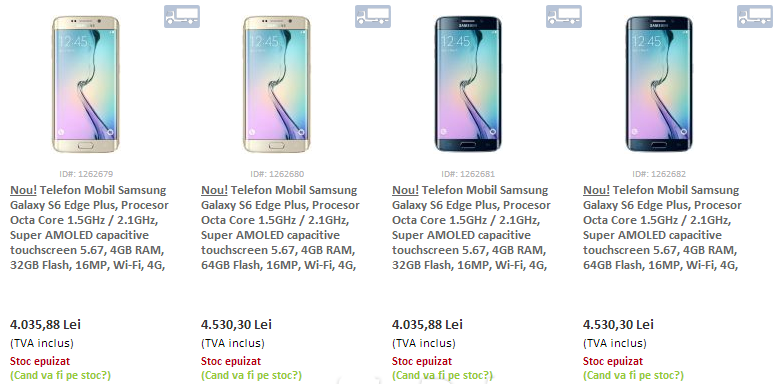Screen dimensions: 779x384
Task: Click 'Cand va fi pe stoc?' for fourth product
Action: [x=633, y=376]
